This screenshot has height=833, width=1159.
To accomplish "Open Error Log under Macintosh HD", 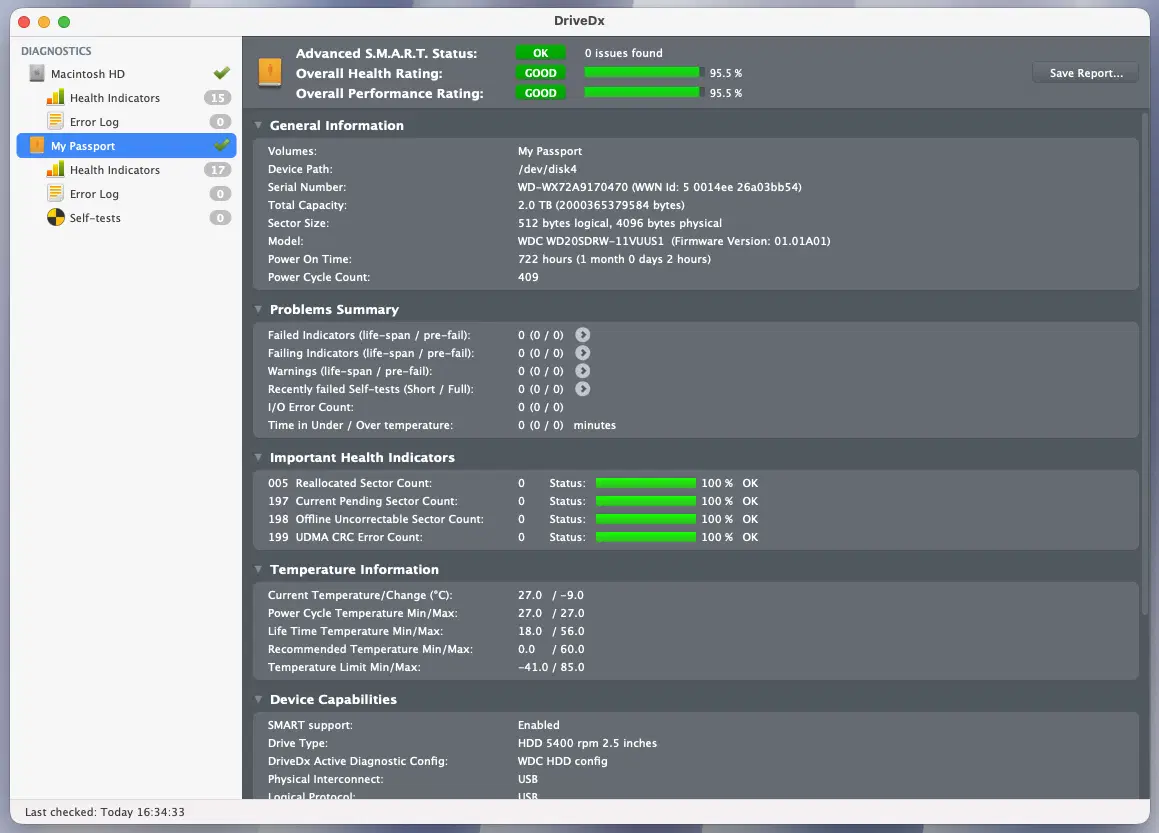I will (126, 121).
